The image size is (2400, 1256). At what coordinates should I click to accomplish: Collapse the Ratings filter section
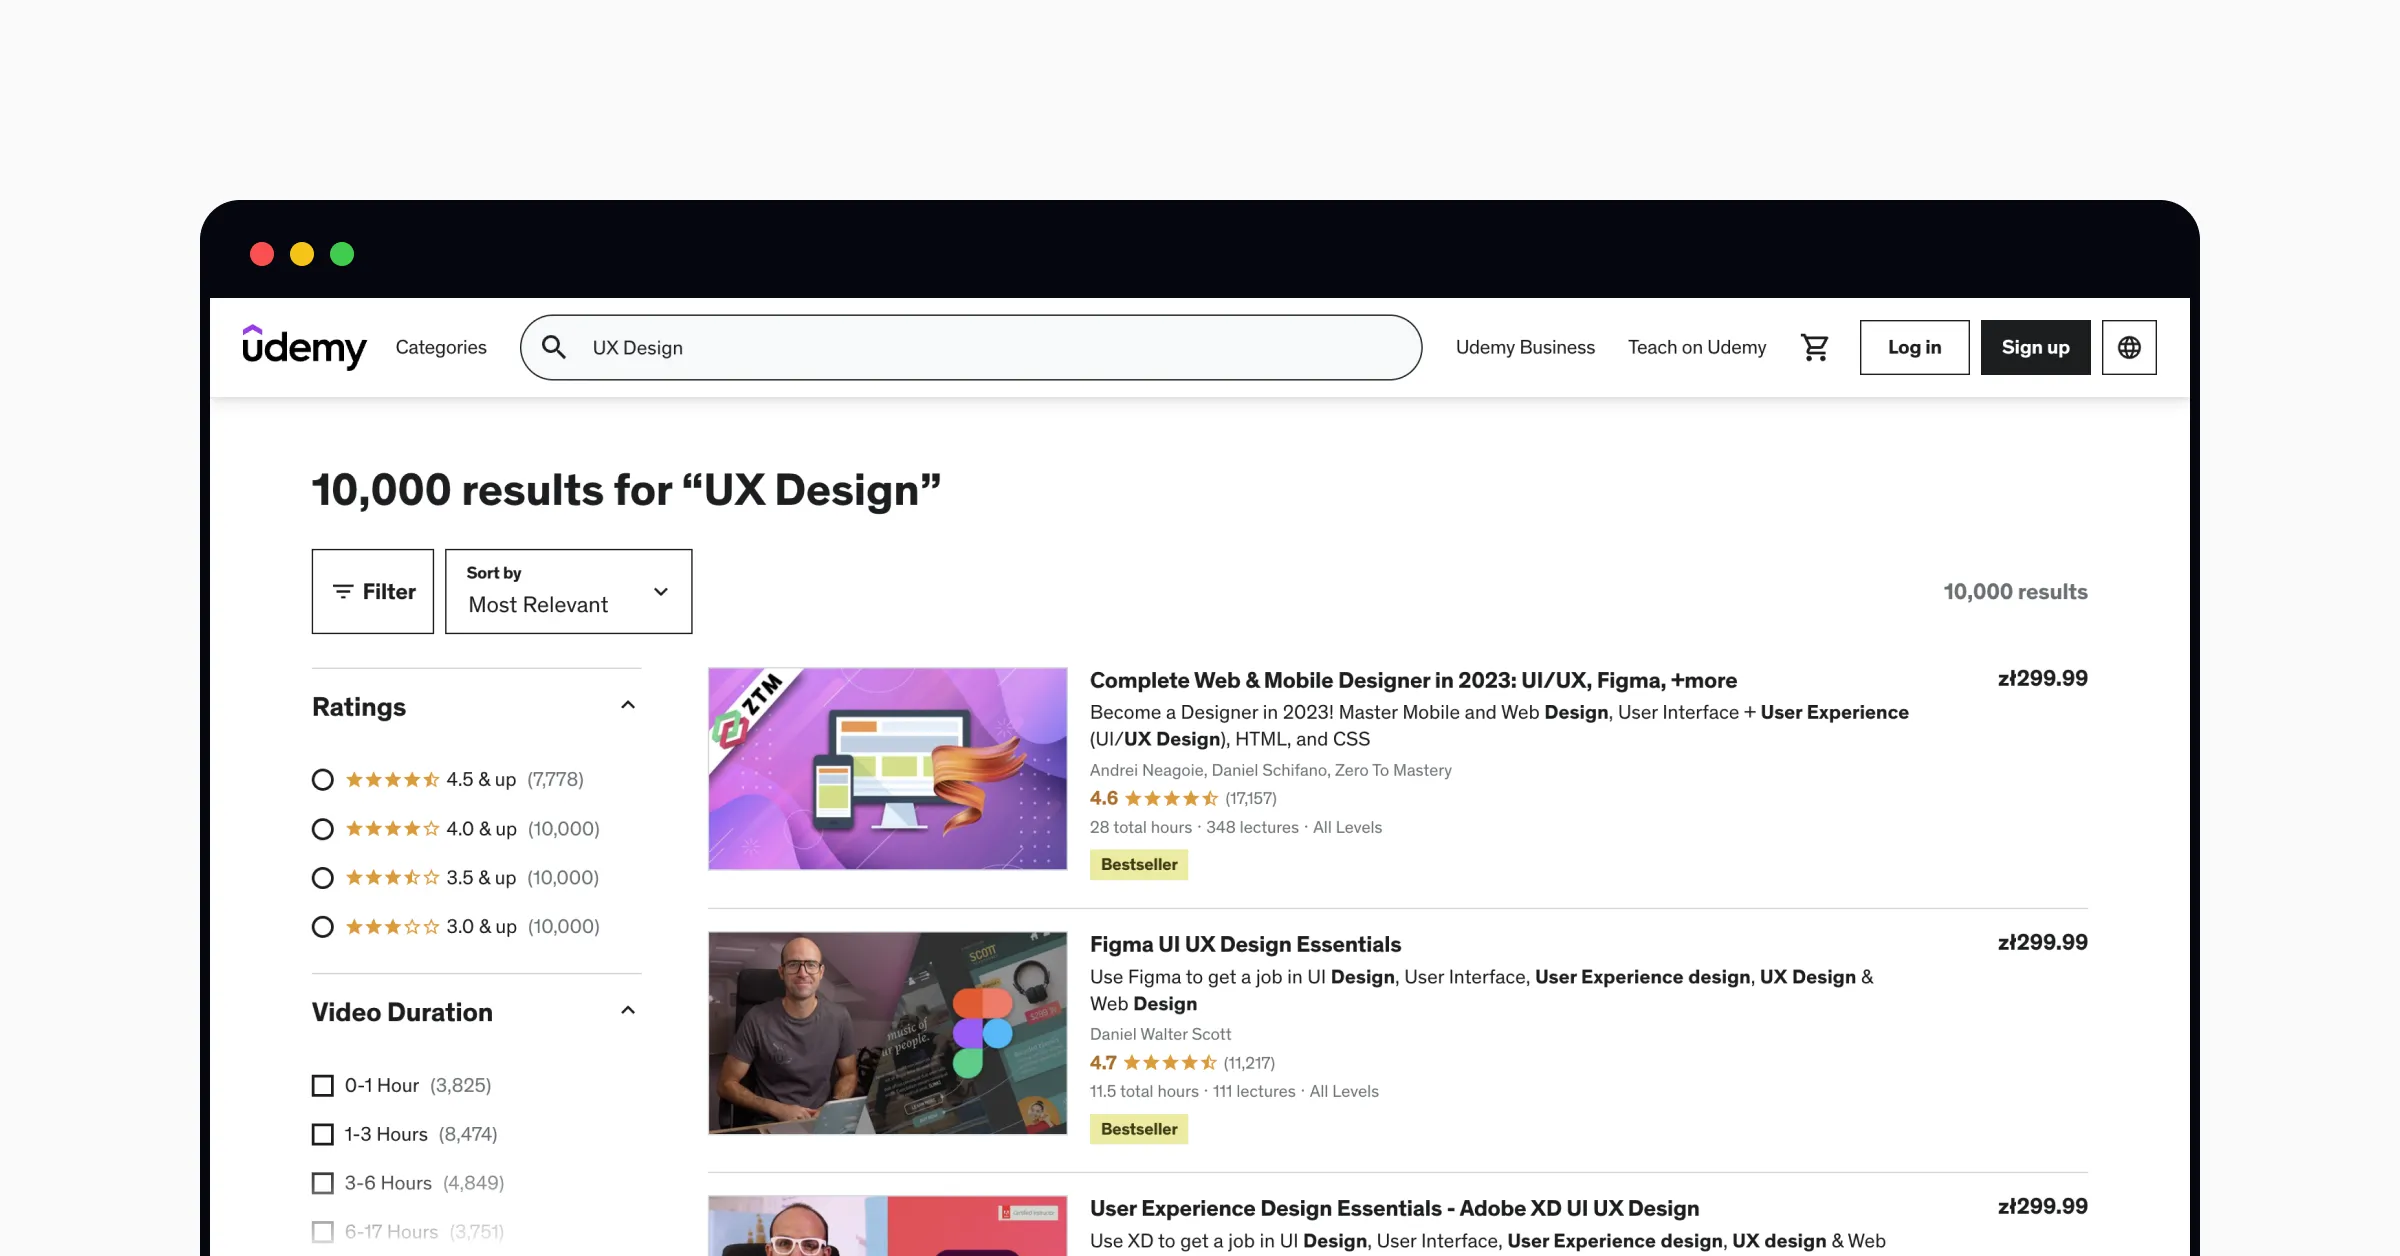(x=628, y=706)
